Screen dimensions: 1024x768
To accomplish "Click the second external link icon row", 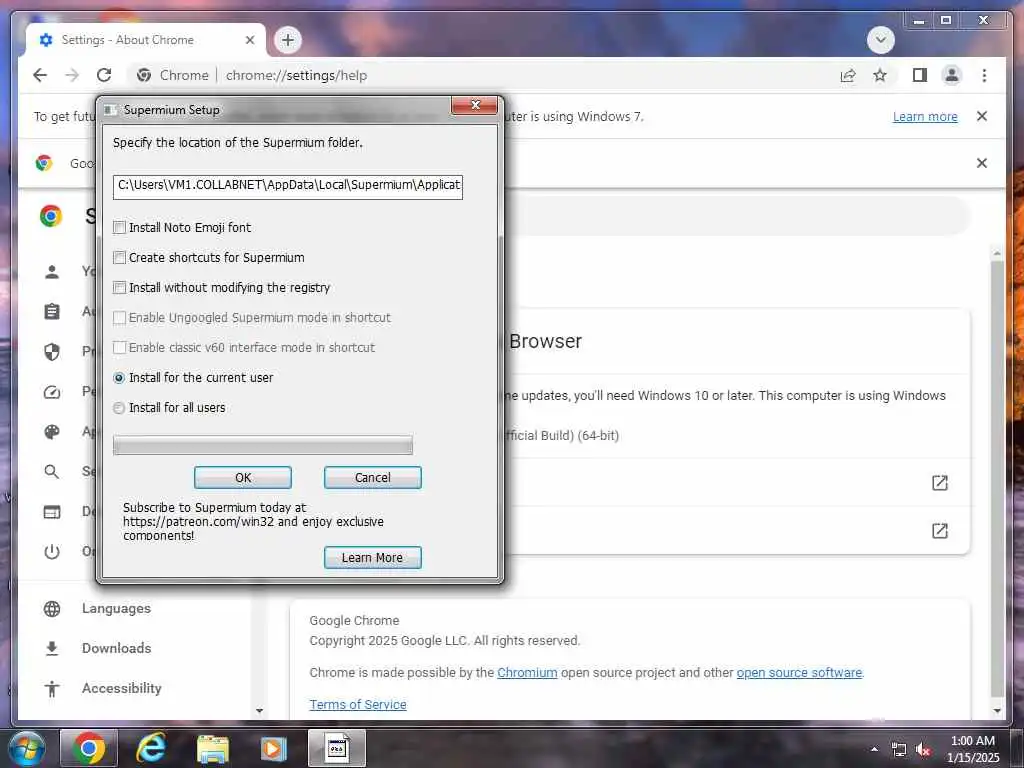I will tap(940, 531).
